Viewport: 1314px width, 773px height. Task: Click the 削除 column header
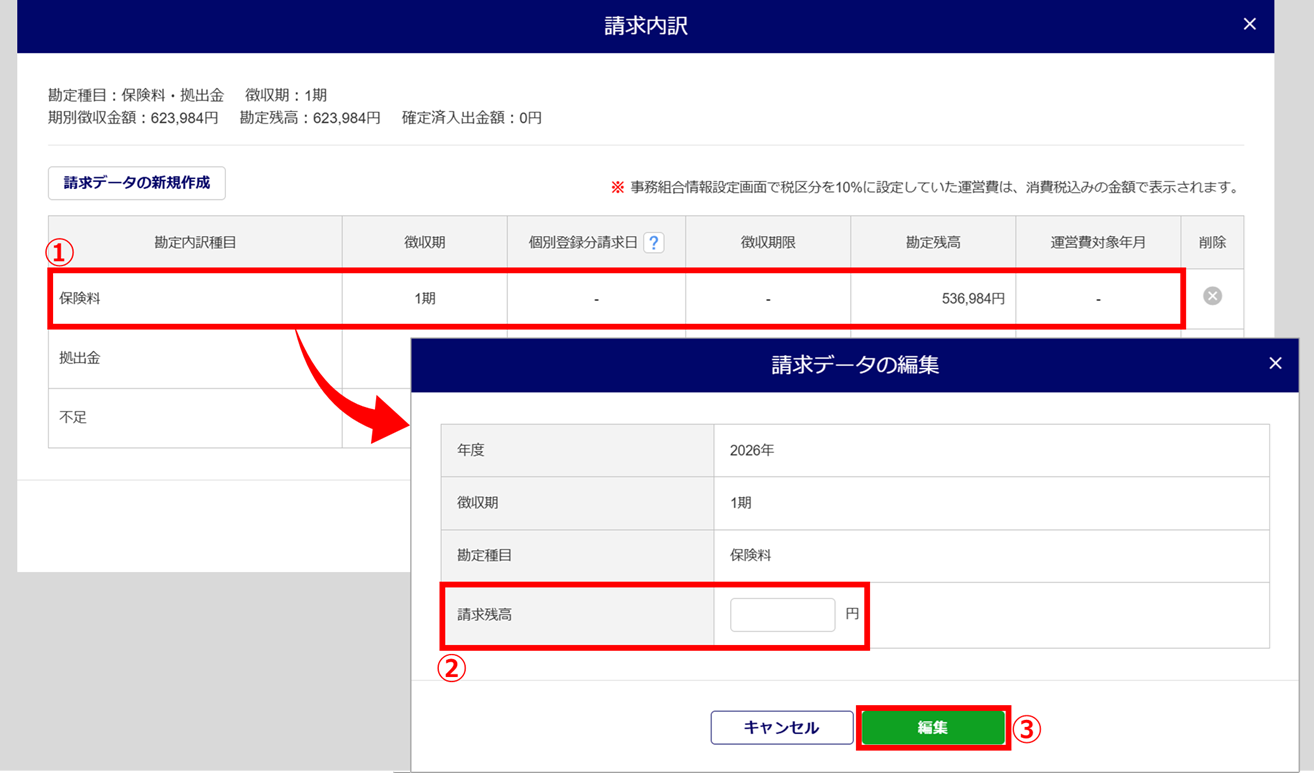(x=1212, y=243)
